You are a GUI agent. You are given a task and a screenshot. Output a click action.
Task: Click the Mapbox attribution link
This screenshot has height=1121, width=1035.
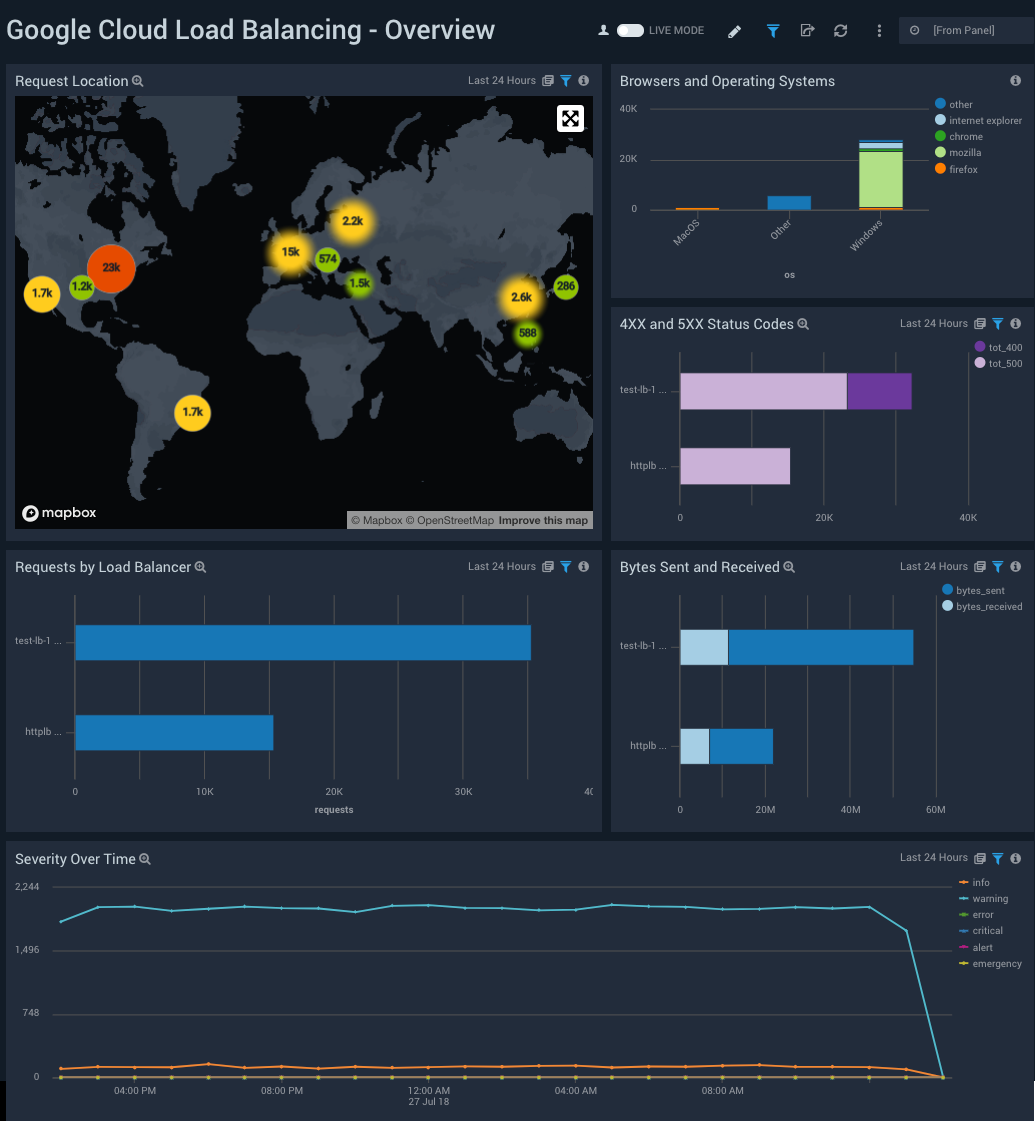[59, 513]
